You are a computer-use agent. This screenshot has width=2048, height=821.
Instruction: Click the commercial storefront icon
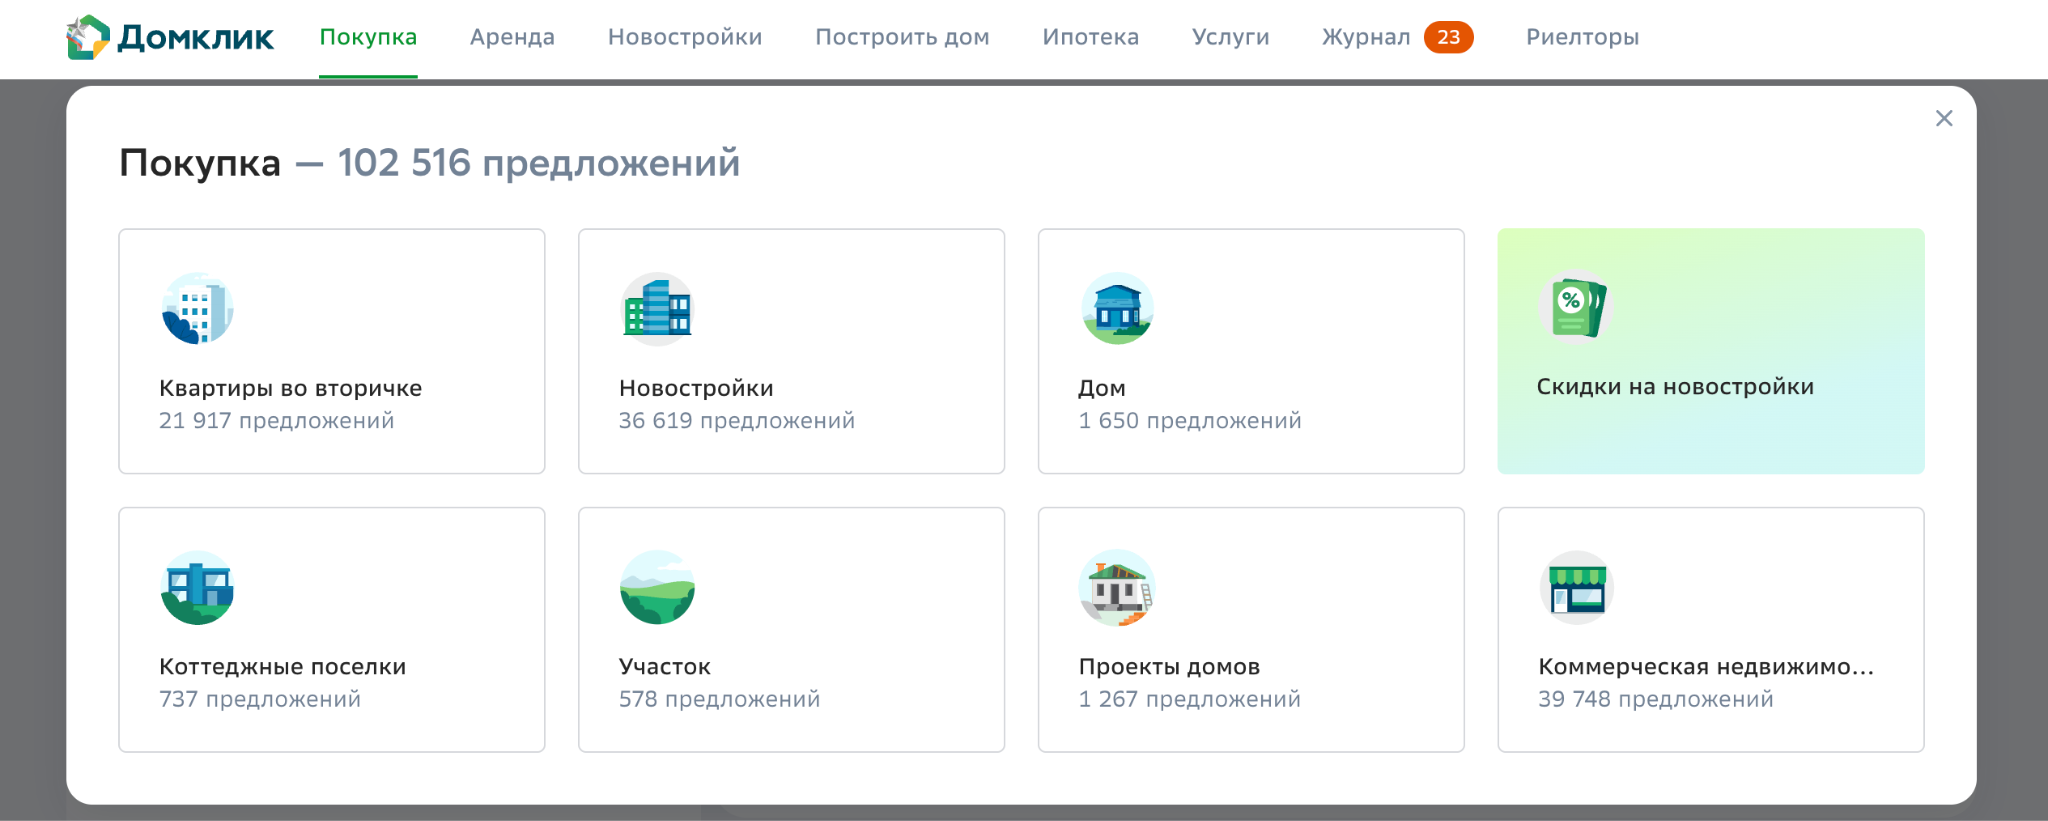[1576, 588]
